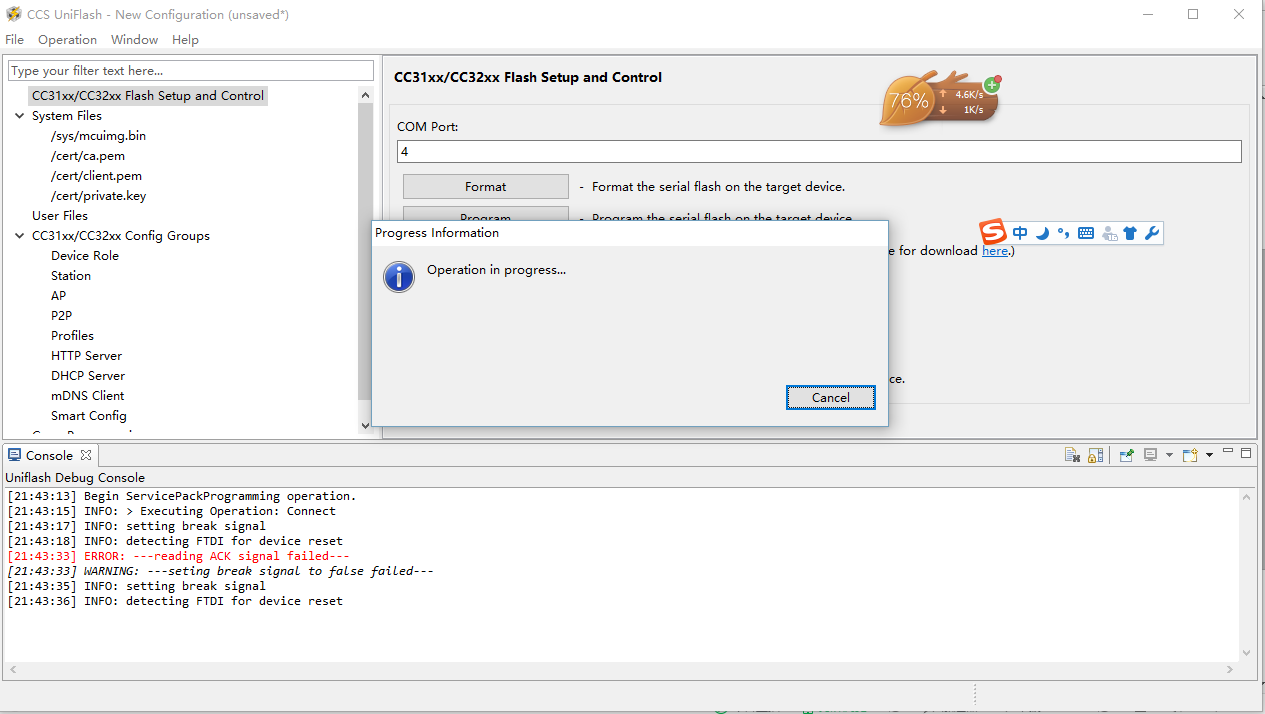Select the Profiles config item

pyautogui.click(x=72, y=336)
